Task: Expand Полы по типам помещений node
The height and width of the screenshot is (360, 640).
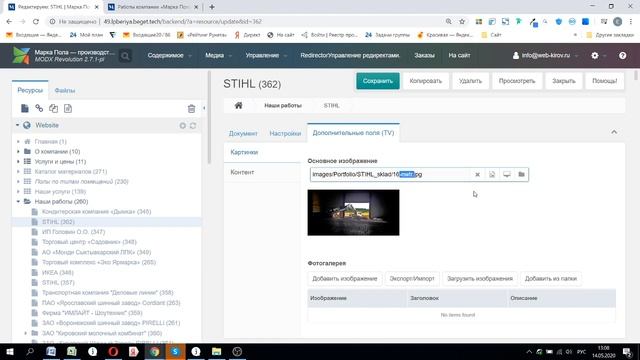Action: tap(18, 182)
